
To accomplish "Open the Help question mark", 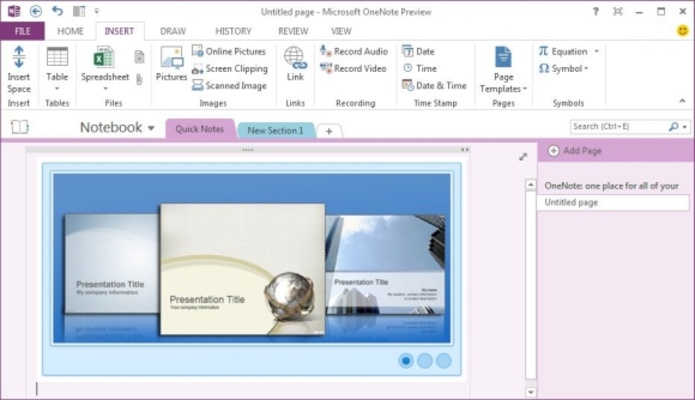I will (x=595, y=12).
